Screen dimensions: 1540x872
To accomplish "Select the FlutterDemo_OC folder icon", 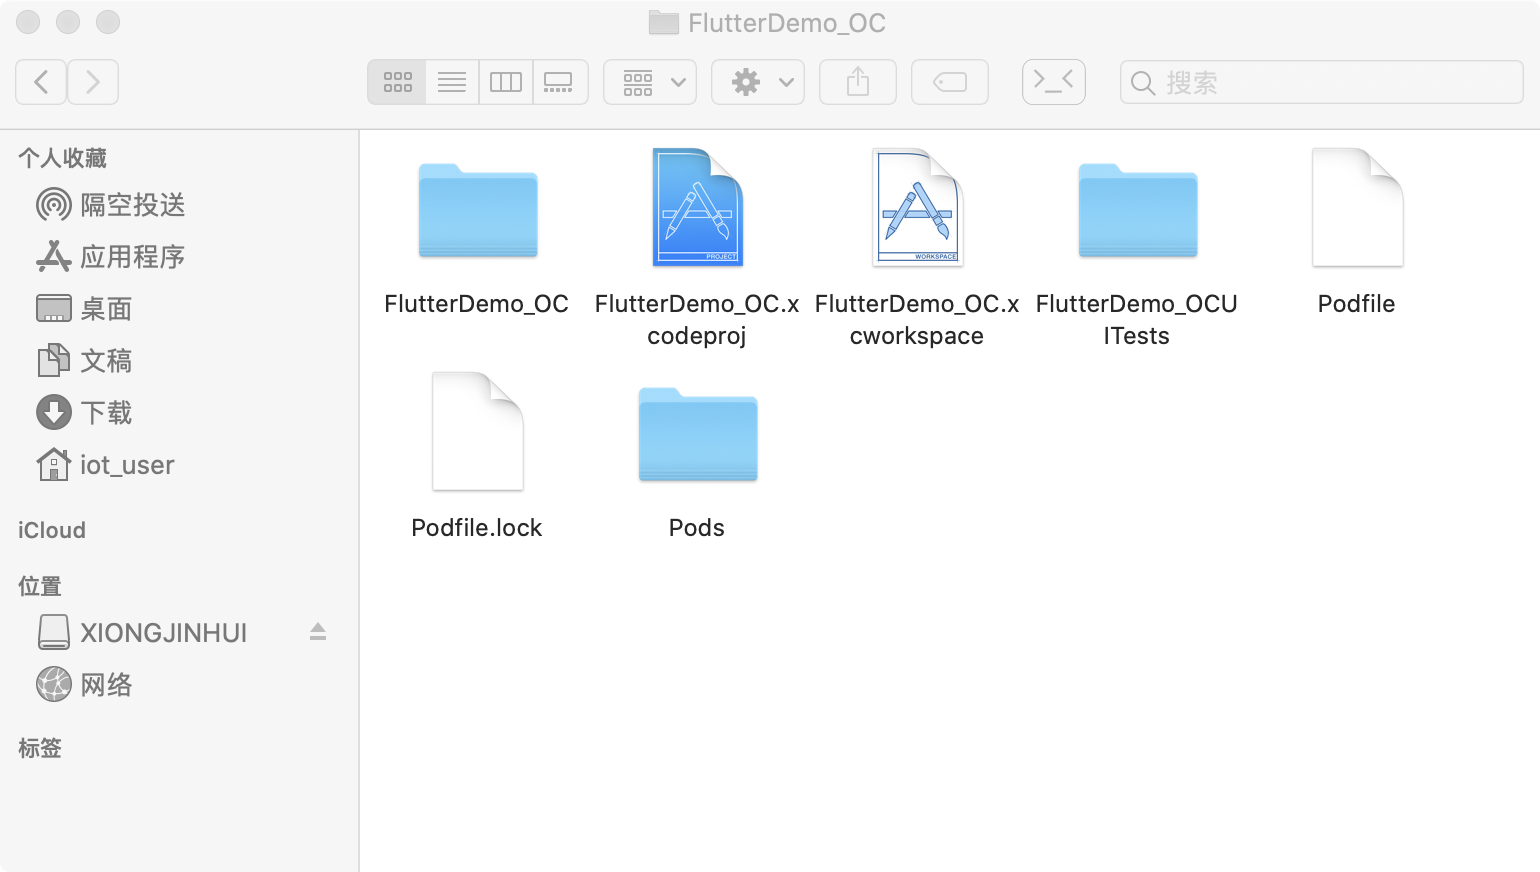I will point(478,210).
